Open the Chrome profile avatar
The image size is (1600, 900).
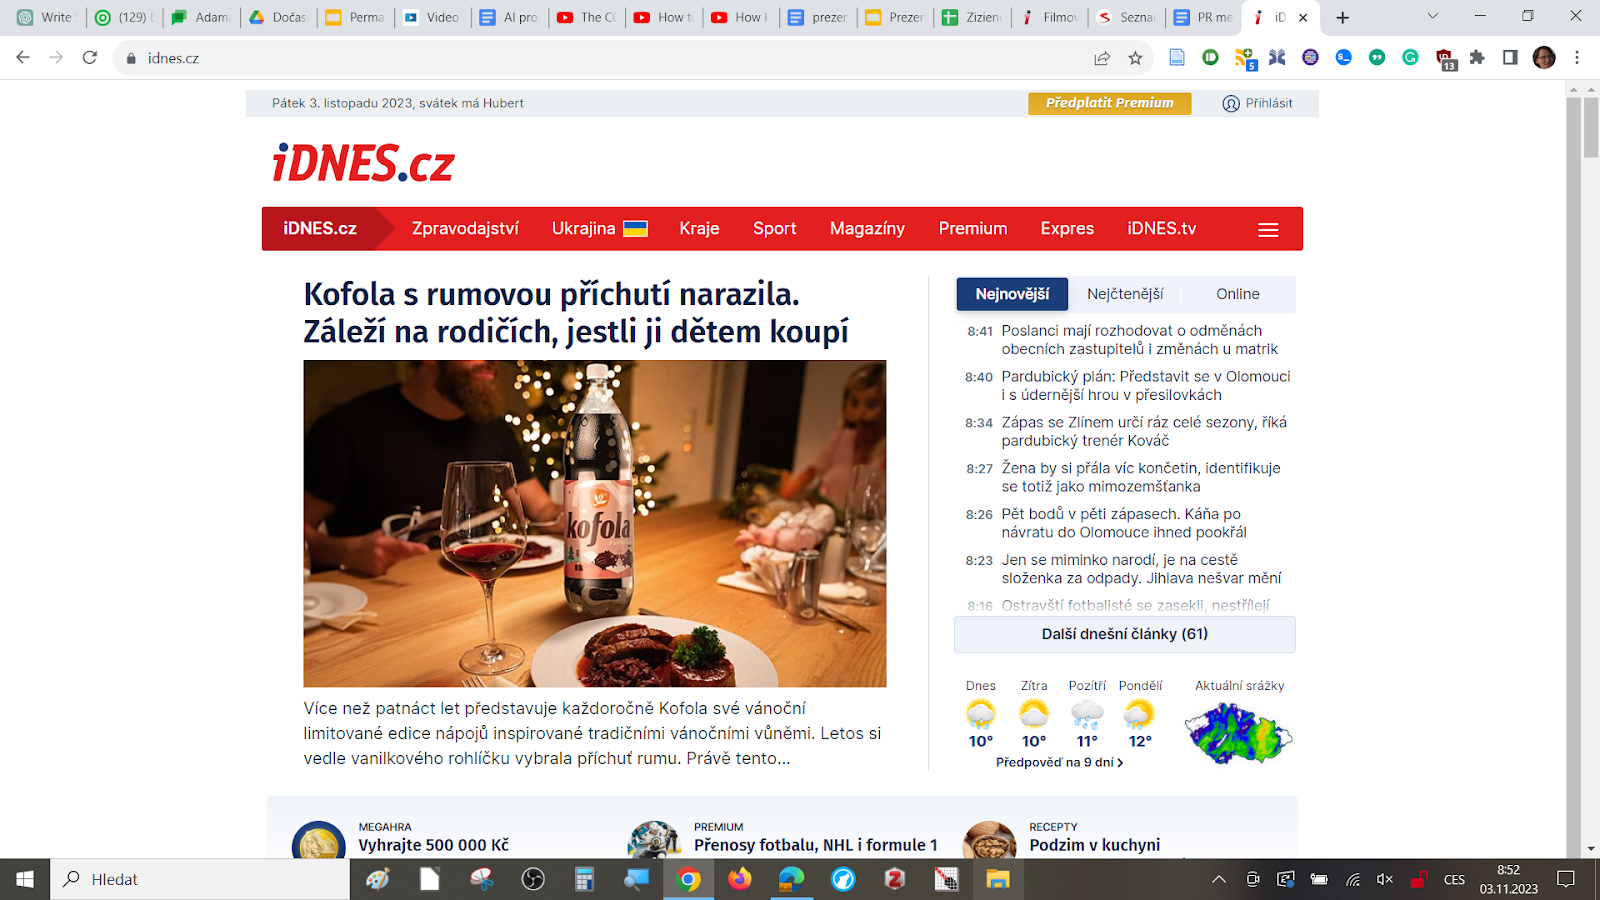(x=1544, y=57)
